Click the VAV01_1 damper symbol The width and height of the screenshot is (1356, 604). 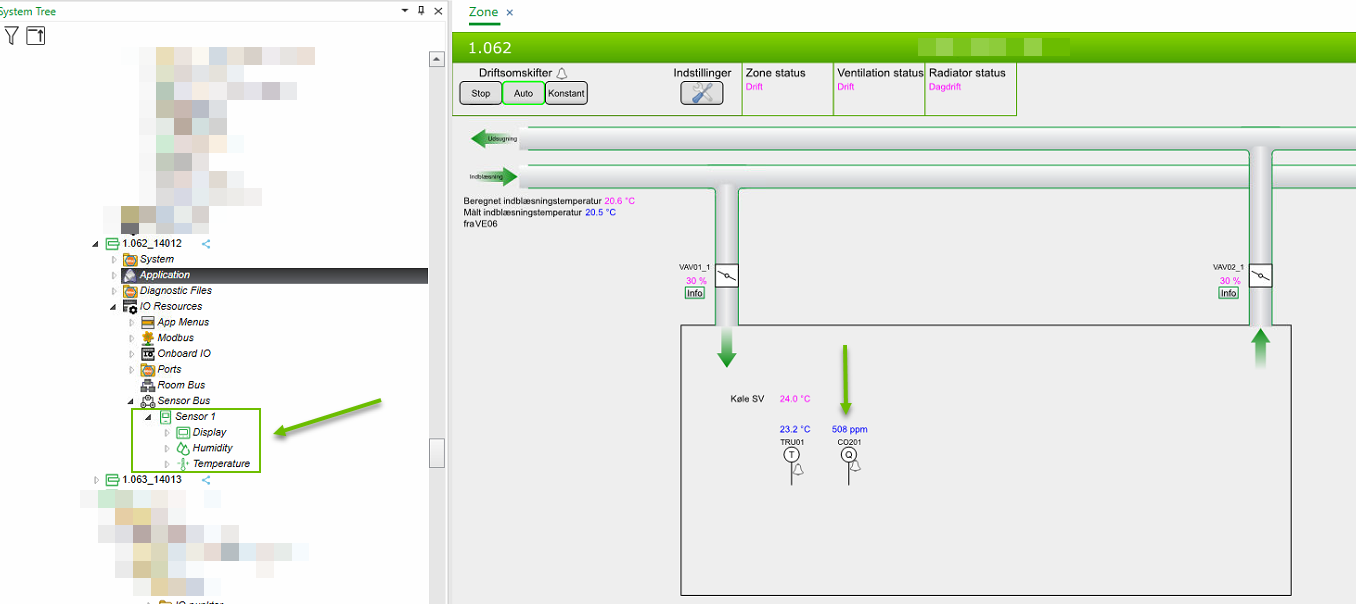pyautogui.click(x=727, y=276)
